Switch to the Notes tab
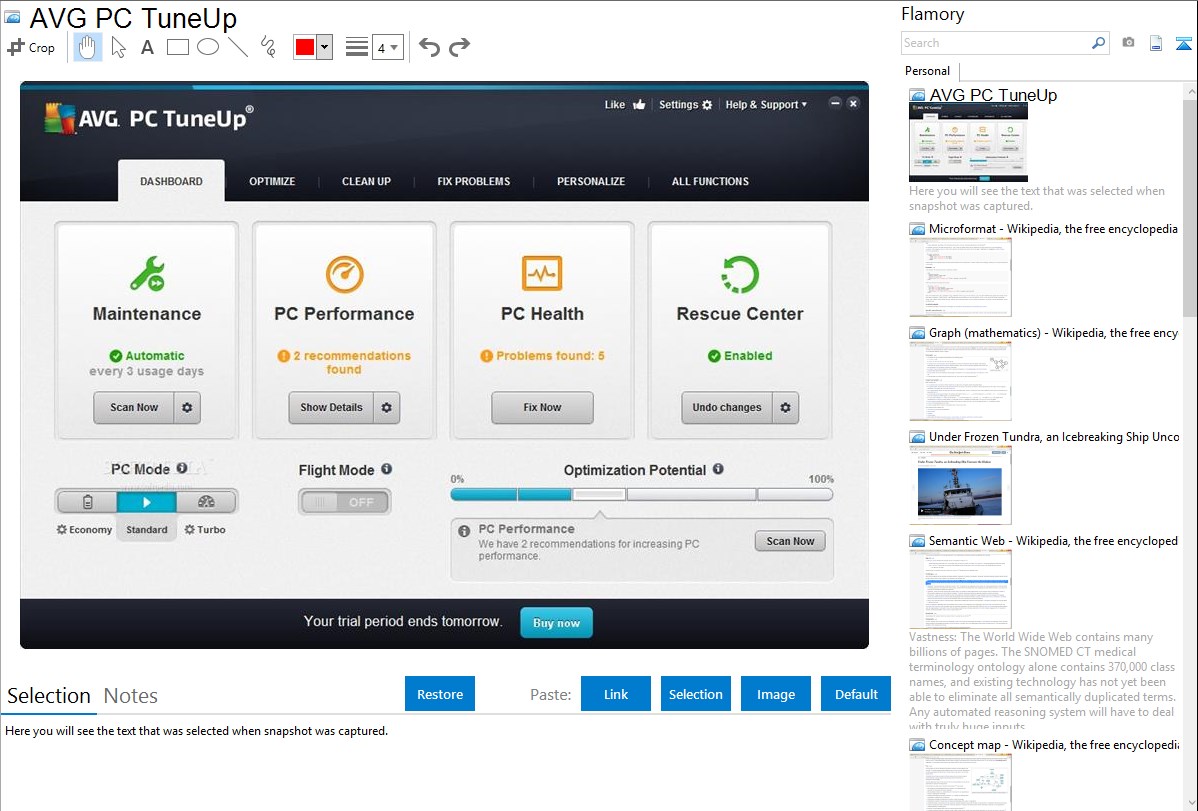This screenshot has height=811, width=1198. point(131,696)
